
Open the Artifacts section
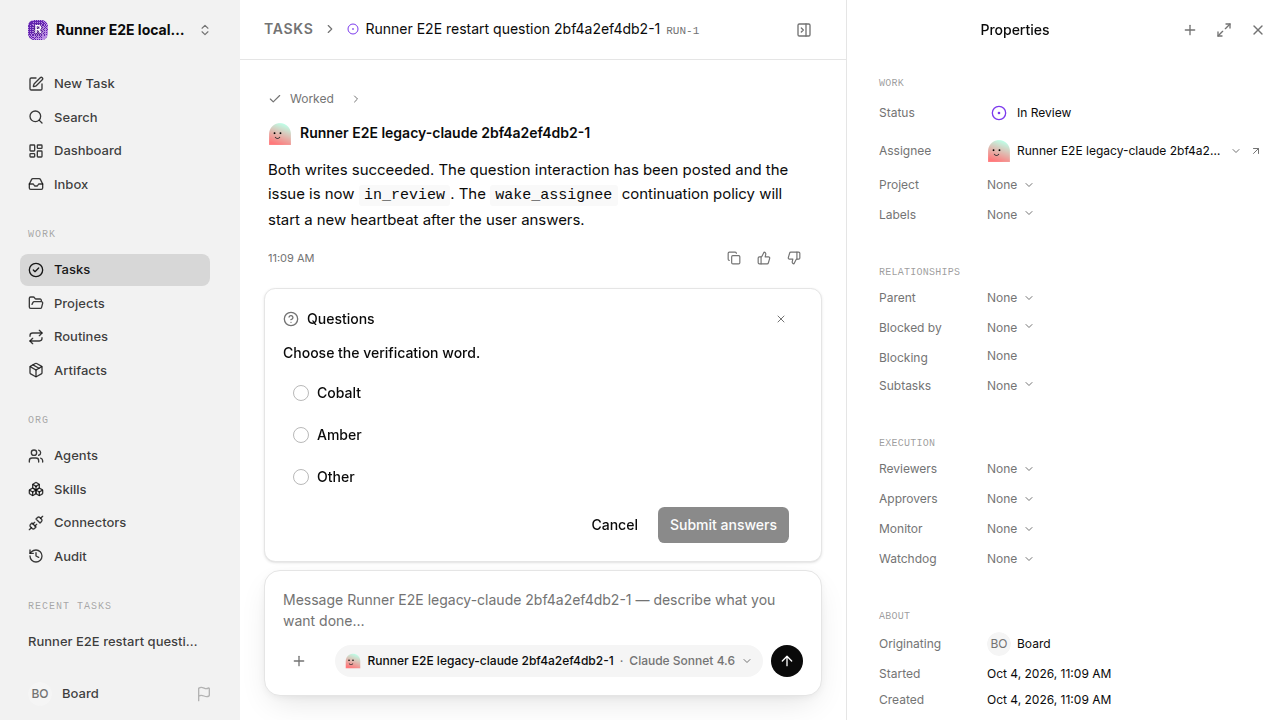click(115, 371)
